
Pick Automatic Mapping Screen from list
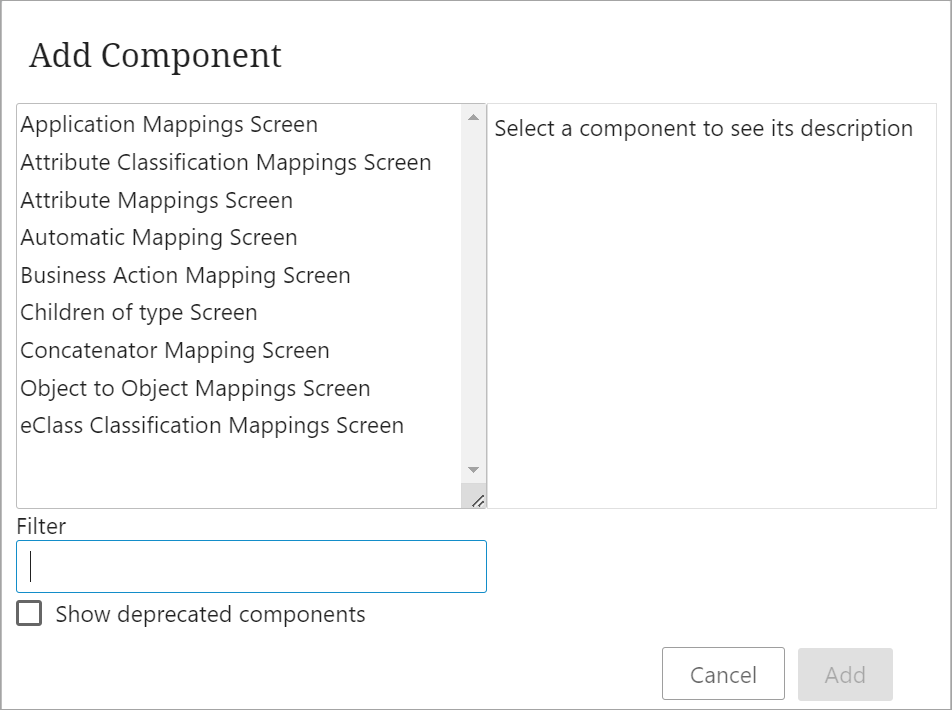click(x=159, y=238)
